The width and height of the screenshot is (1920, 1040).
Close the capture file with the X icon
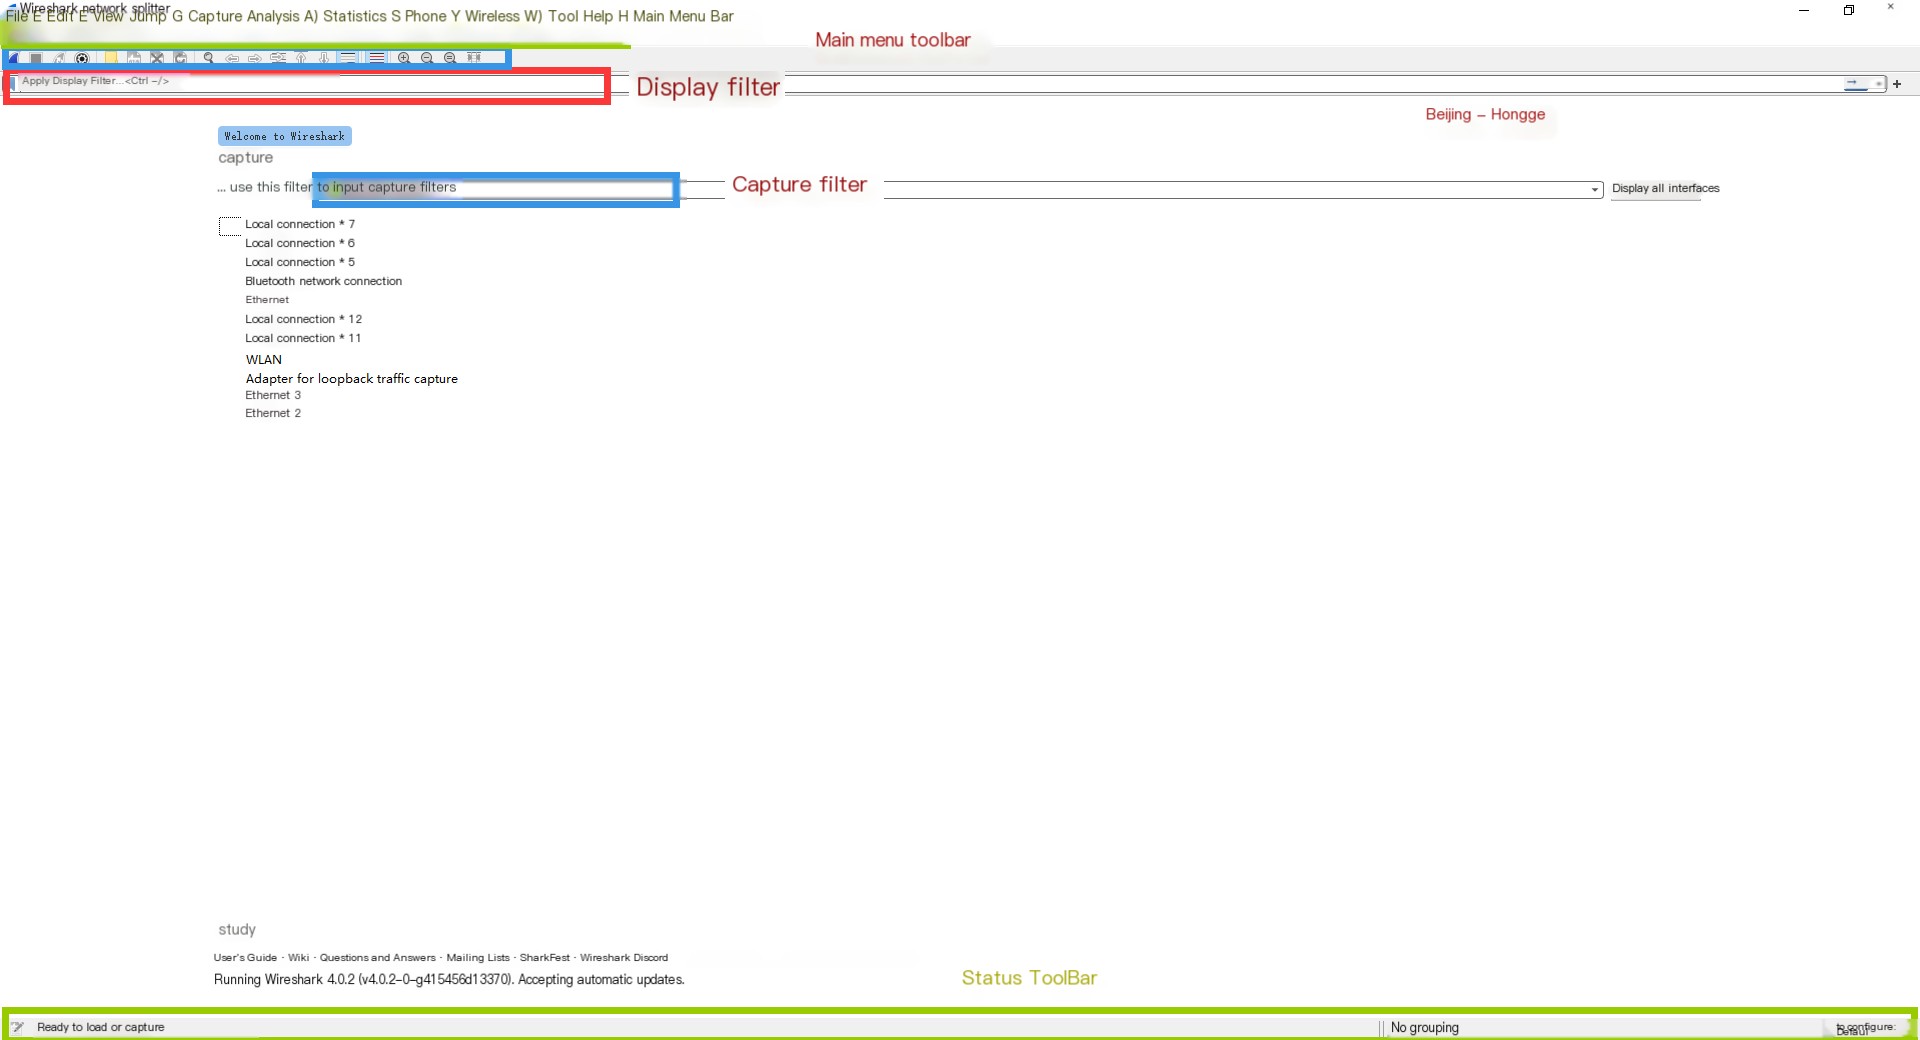[x=157, y=58]
